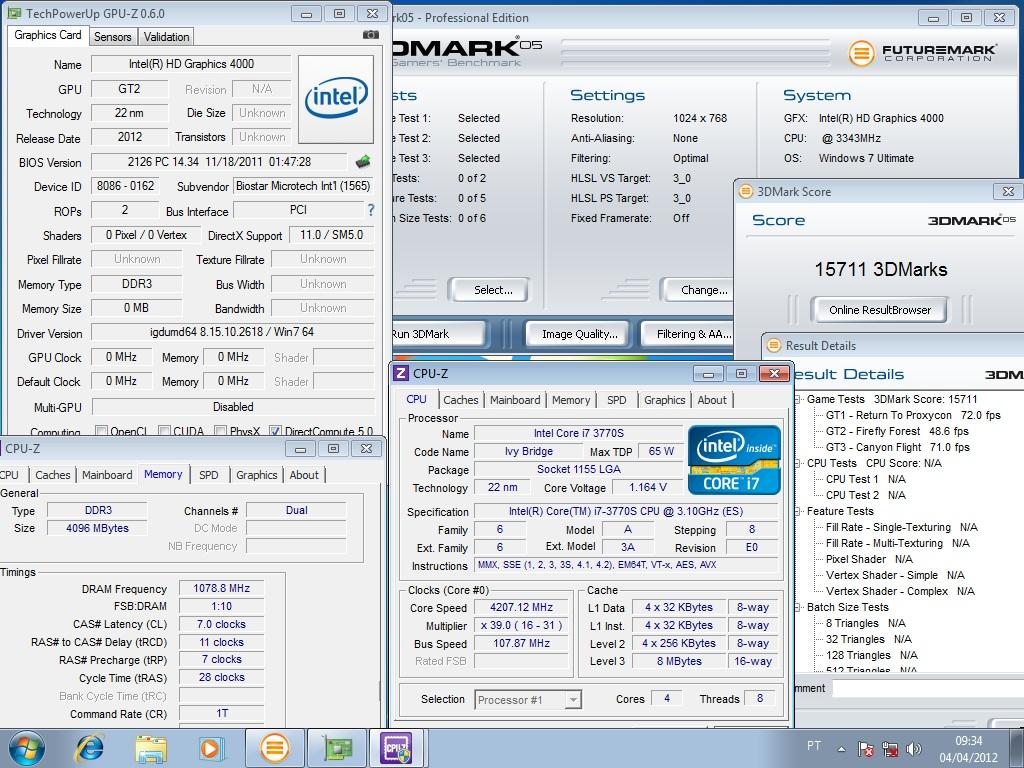Switch to Graphics tab in front CPU-Z
The height and width of the screenshot is (768, 1024).
pyautogui.click(x=664, y=400)
